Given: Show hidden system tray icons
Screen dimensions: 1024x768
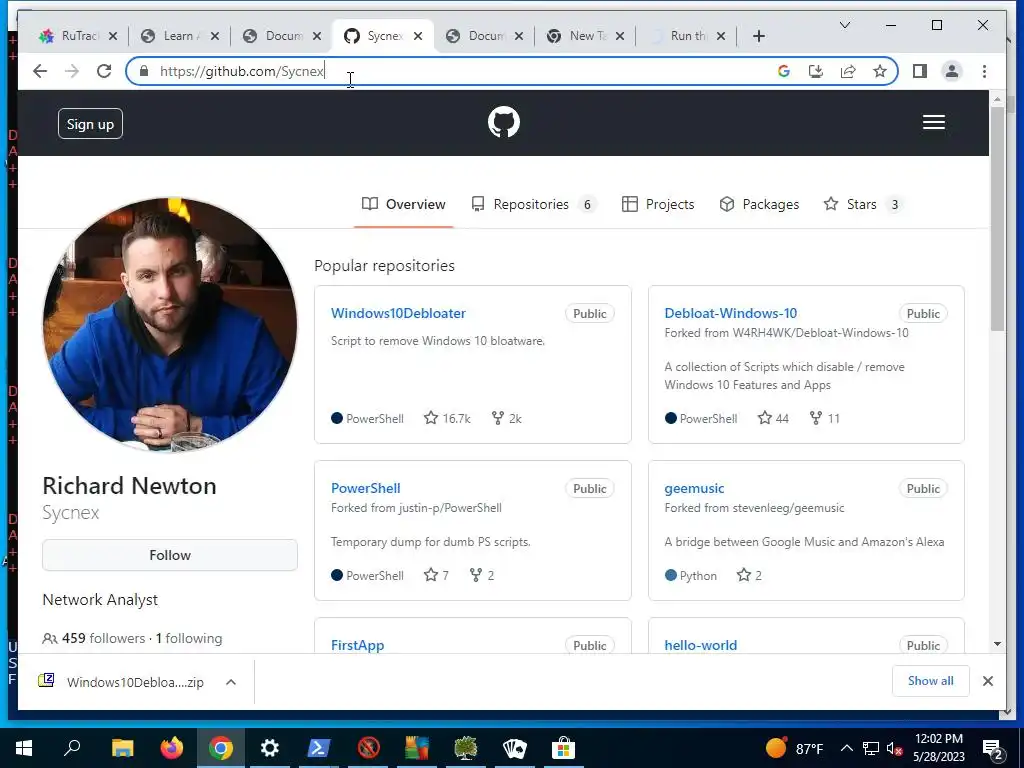Looking at the screenshot, I should click(846, 748).
